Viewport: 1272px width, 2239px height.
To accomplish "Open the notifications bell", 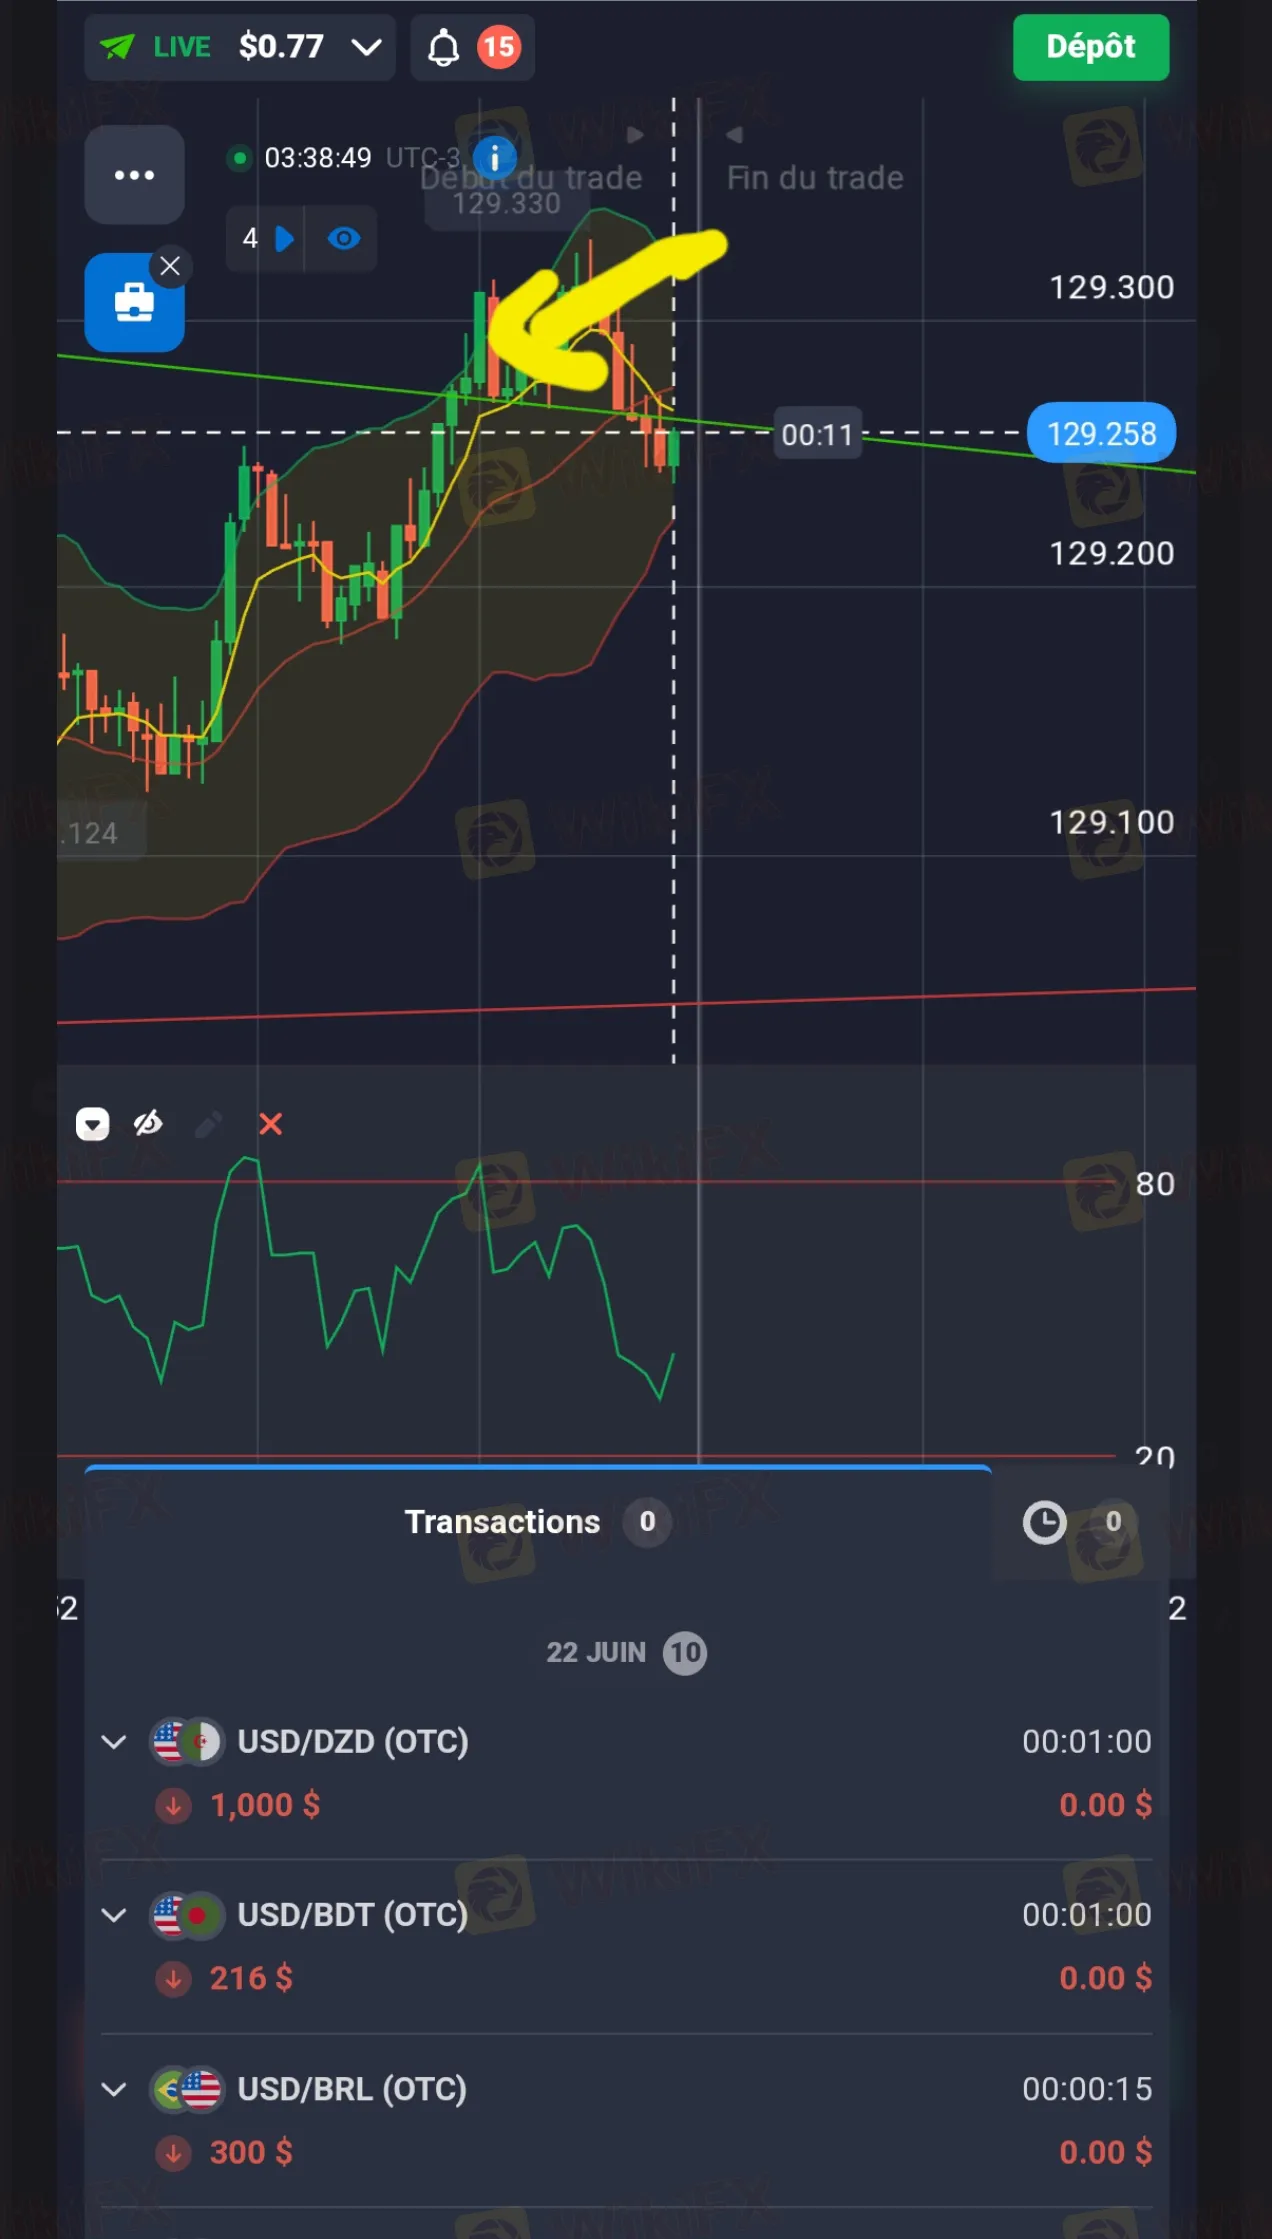I will (x=444, y=48).
